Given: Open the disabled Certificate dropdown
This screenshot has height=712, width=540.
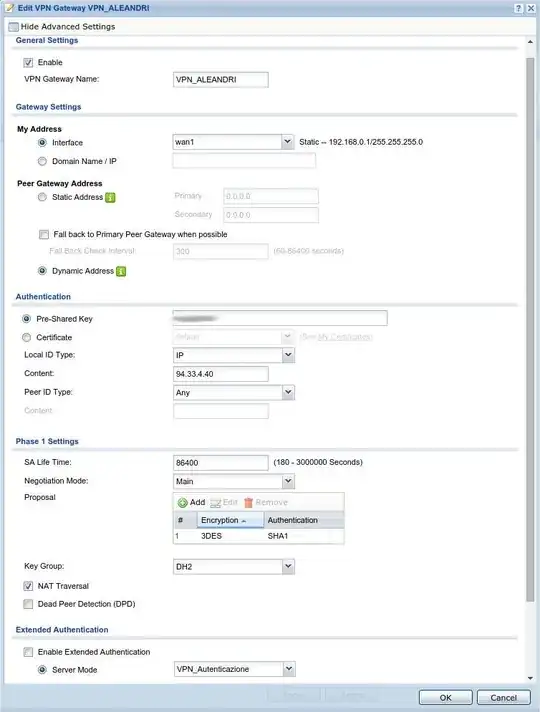Looking at the screenshot, I should (x=287, y=337).
